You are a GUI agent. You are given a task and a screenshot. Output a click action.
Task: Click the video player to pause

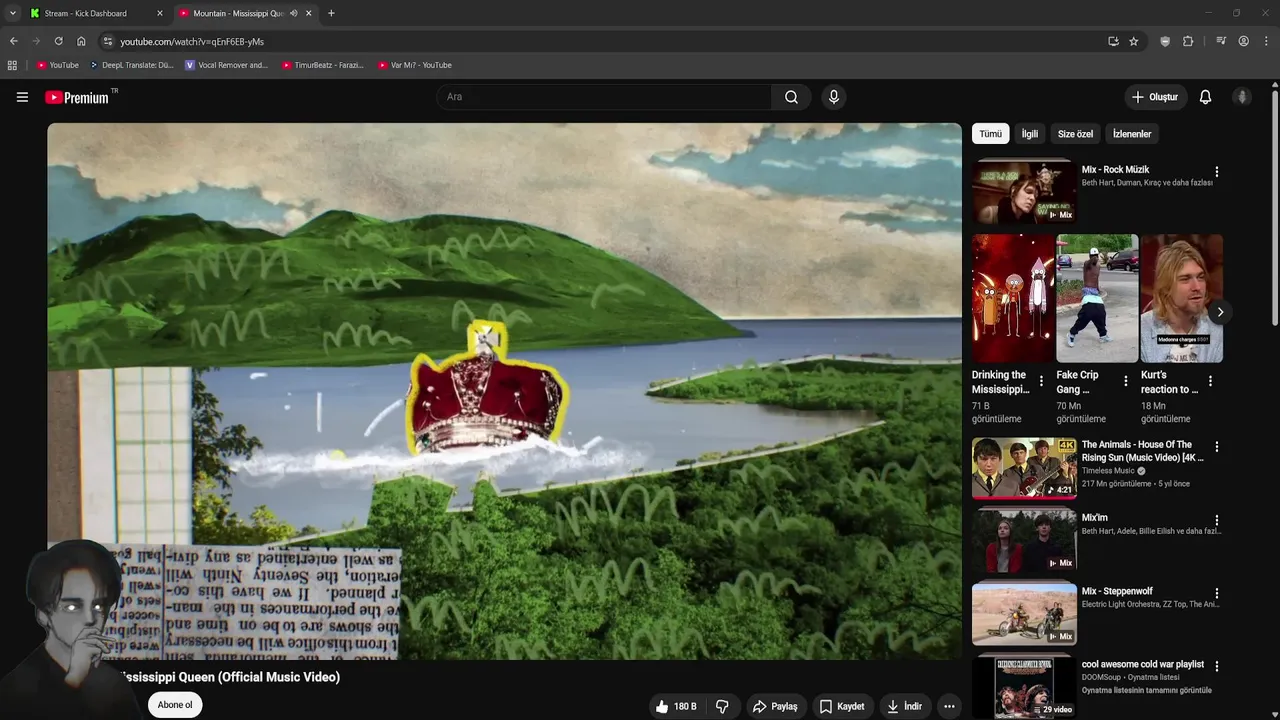point(504,391)
